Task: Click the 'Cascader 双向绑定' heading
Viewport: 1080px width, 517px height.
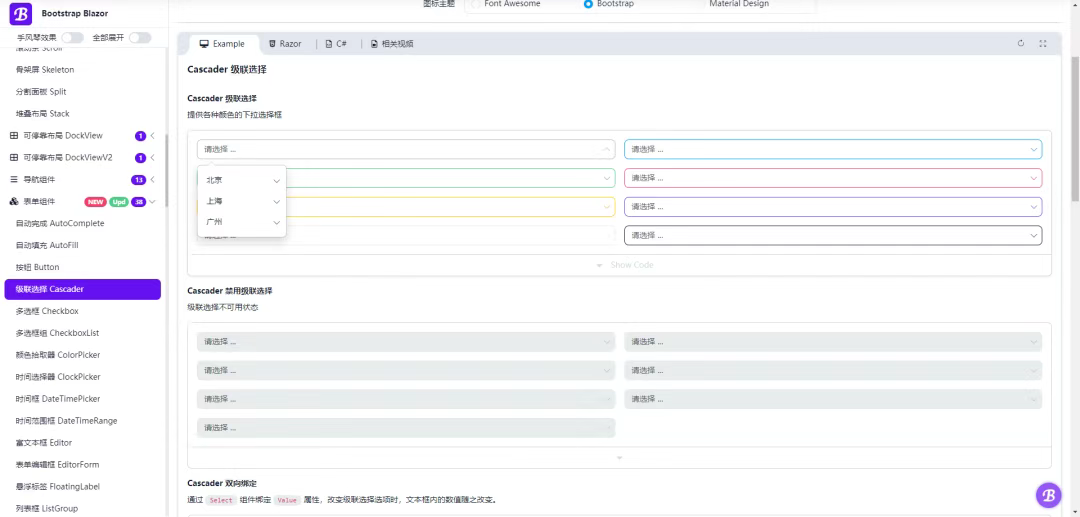Action: click(222, 484)
